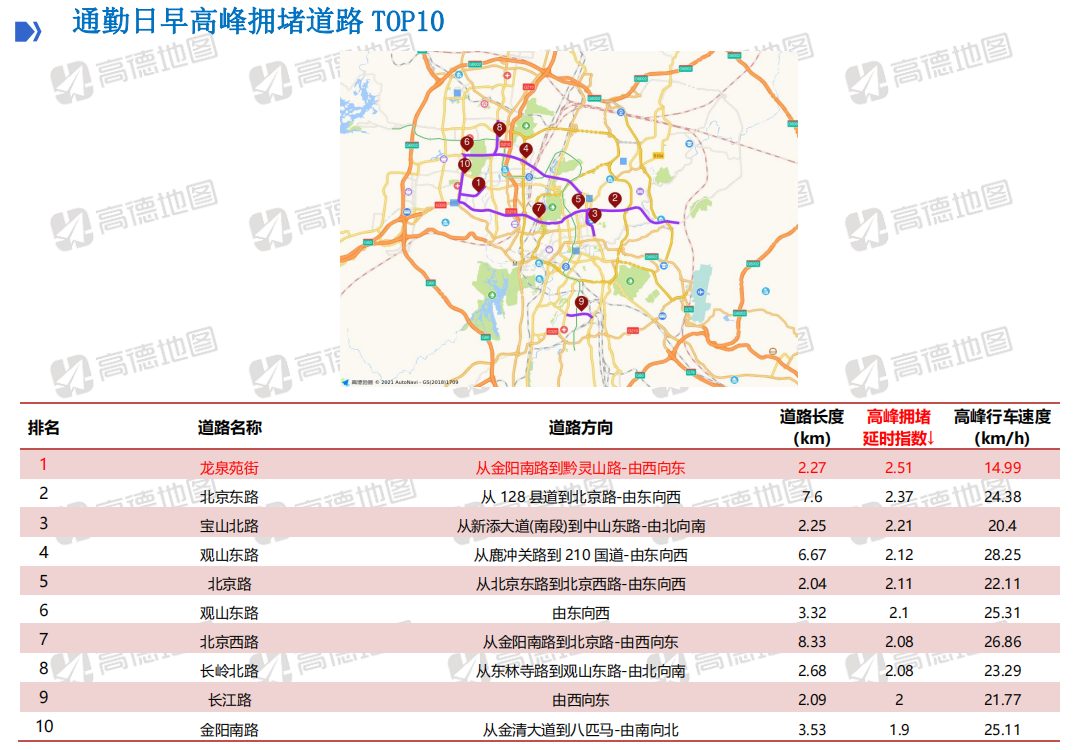This screenshot has width=1075, height=750.
Task: Click the peak speed value 28.25
Action: (1002, 554)
